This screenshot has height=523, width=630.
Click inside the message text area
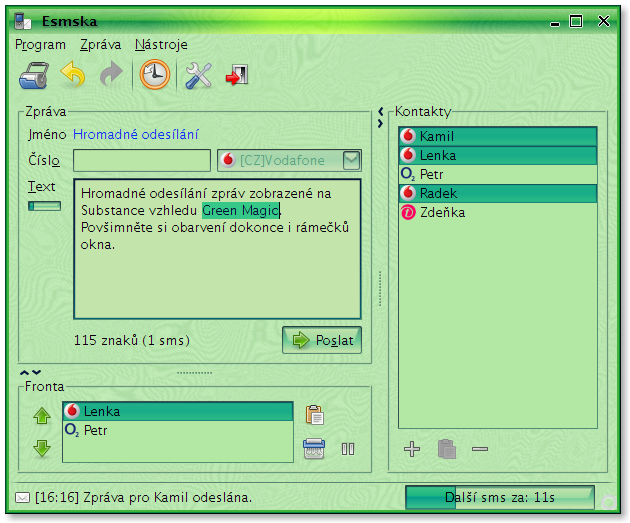[x=217, y=249]
